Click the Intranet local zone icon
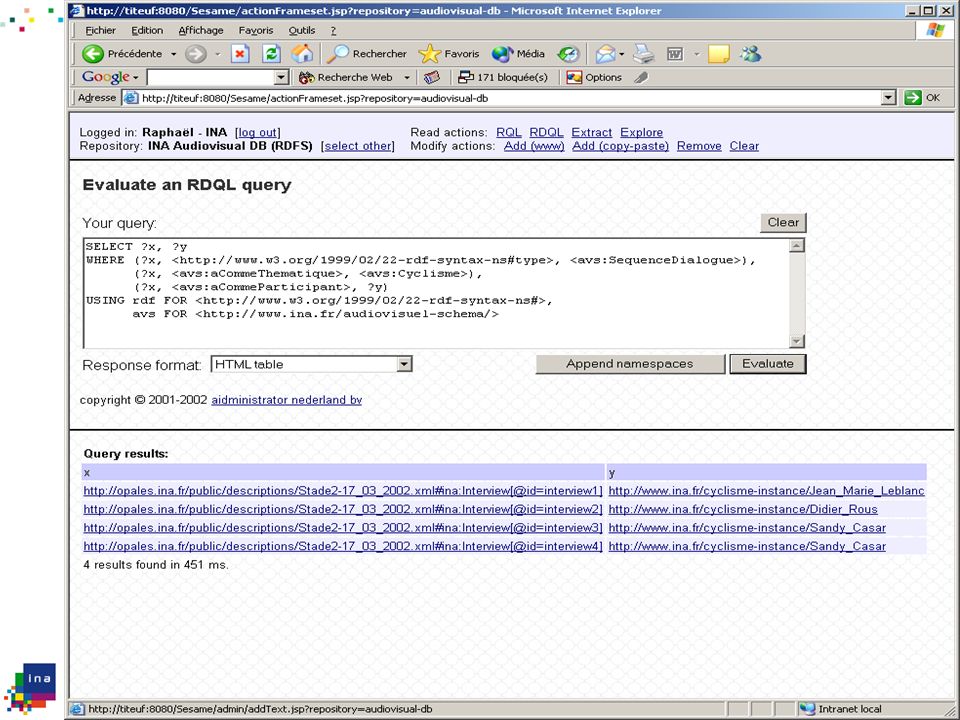This screenshot has height=720, width=960. [x=807, y=709]
